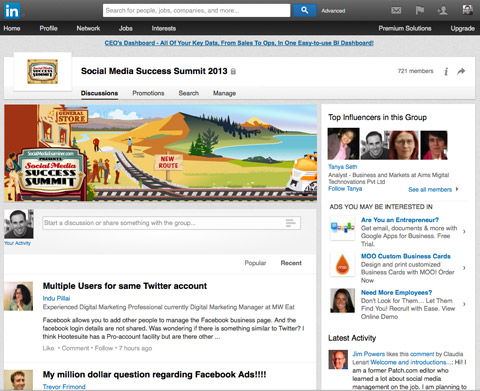480x391 pixels.
Task: Open the Network menu
Action: point(88,28)
